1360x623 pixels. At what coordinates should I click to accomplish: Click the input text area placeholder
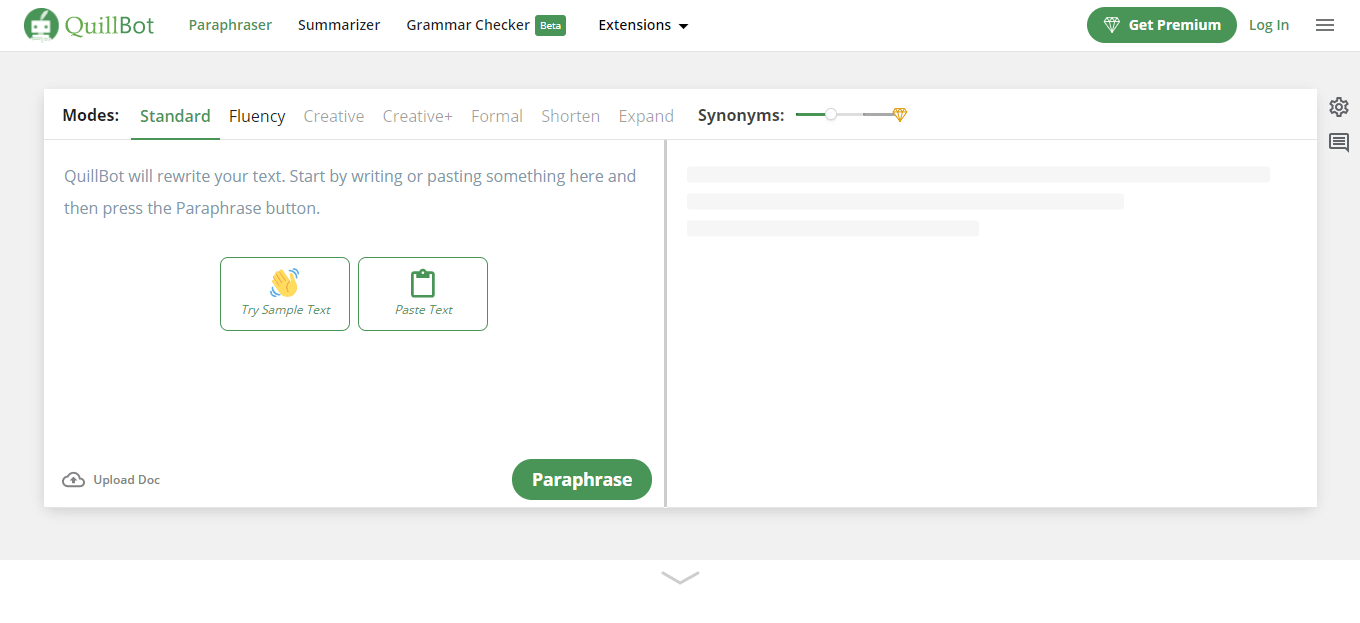(350, 192)
